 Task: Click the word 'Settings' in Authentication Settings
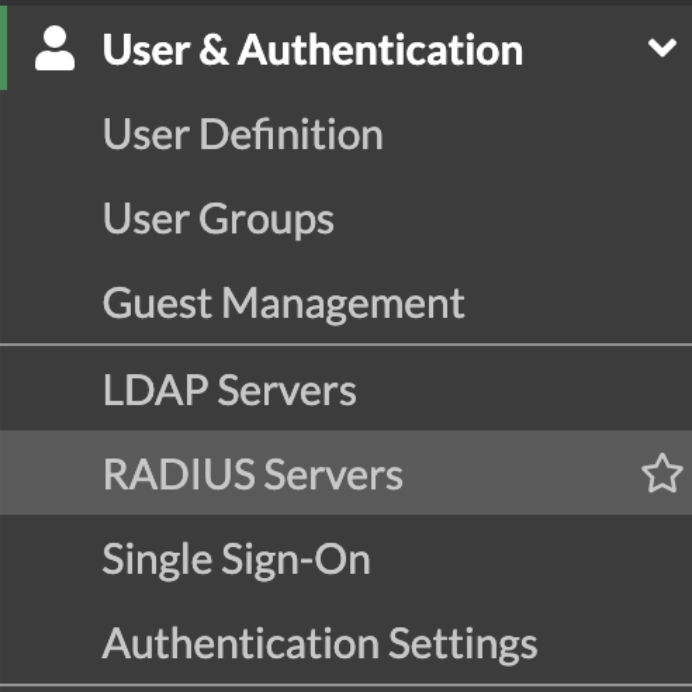point(463,643)
